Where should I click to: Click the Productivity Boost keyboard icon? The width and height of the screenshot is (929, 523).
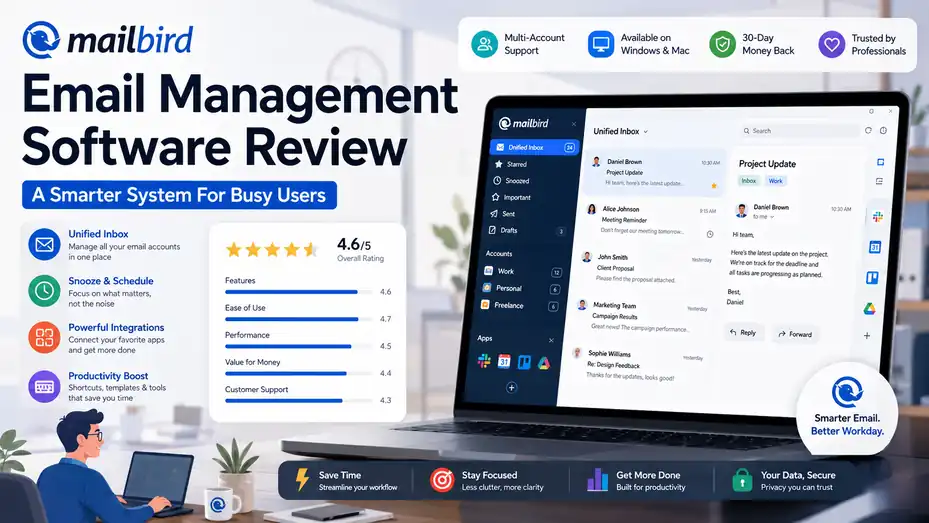pos(44,386)
